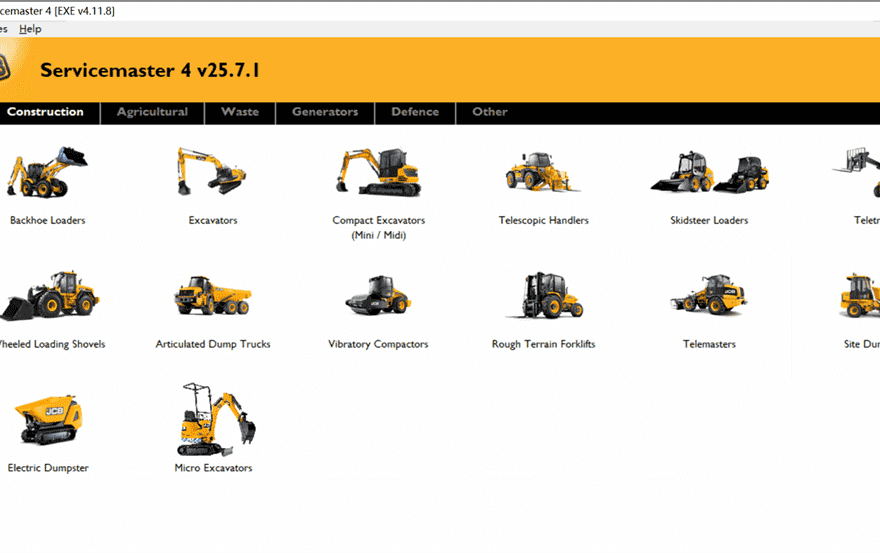The width and height of the screenshot is (880, 553).
Task: Choose the Rough Terrain Forklifts icon
Action: (543, 296)
